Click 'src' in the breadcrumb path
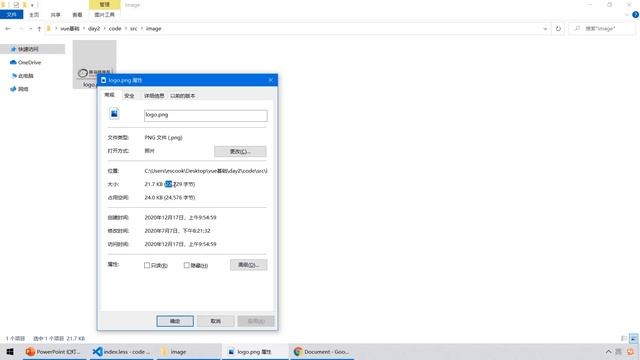The width and height of the screenshot is (640, 360). point(133,29)
